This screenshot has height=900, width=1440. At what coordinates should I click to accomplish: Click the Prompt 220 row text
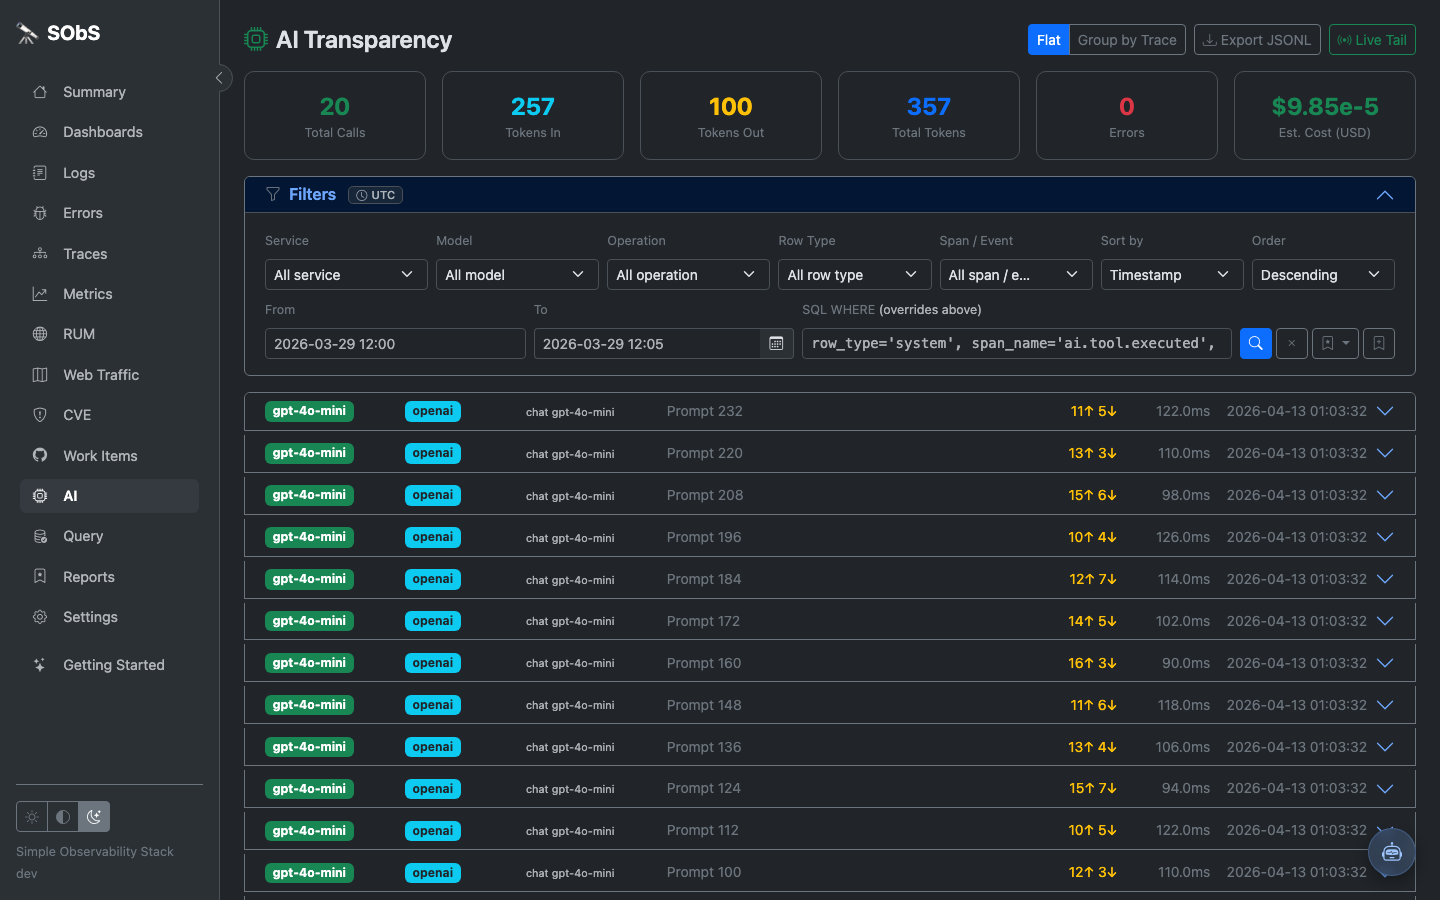[705, 453]
